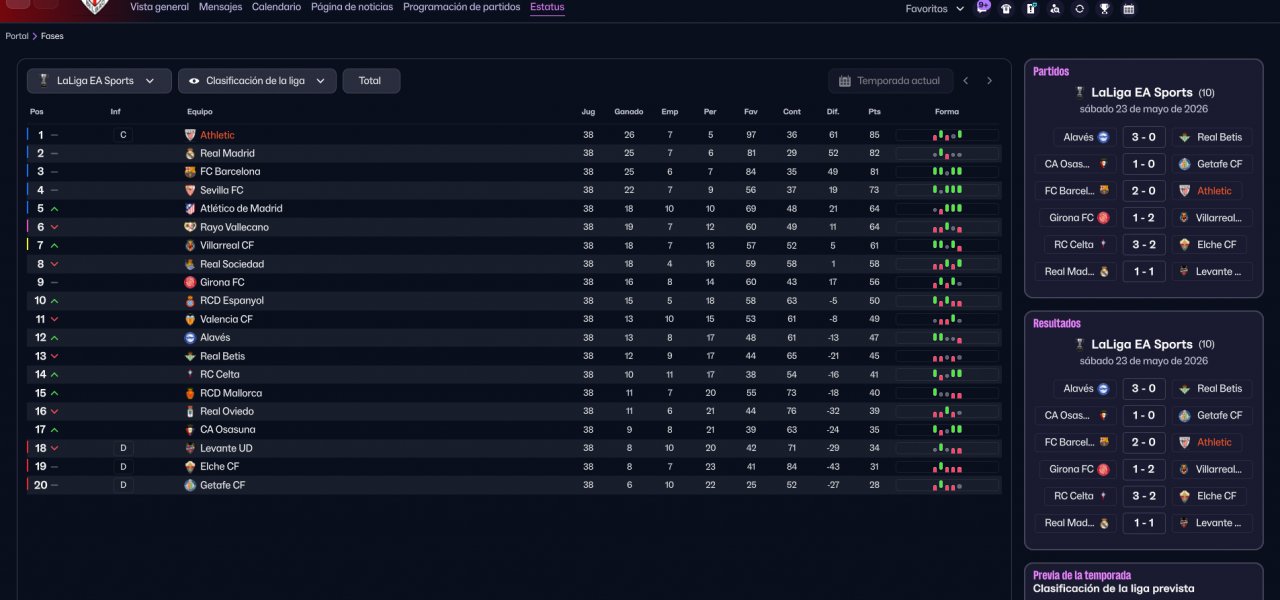Sort table by the Pts column header

[875, 112]
